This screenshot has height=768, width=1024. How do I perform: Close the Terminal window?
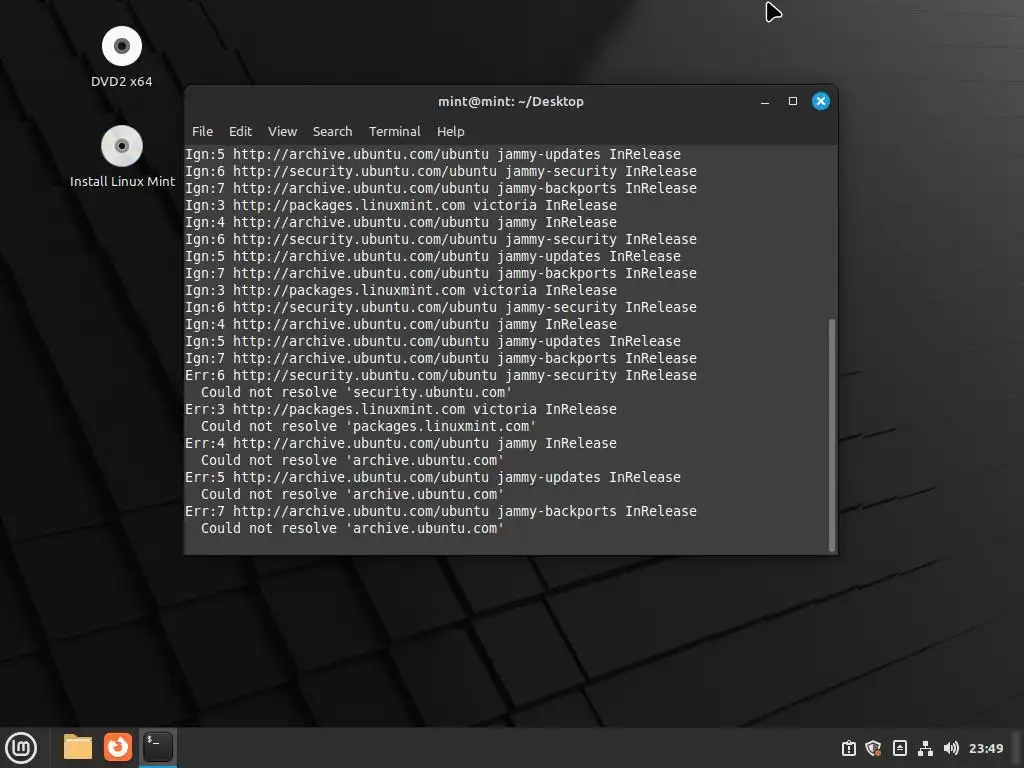pyautogui.click(x=821, y=101)
